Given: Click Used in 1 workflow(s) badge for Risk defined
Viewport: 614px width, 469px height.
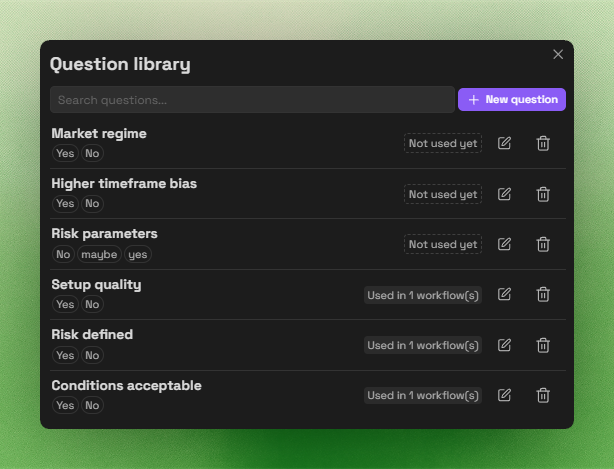Looking at the screenshot, I should (423, 345).
